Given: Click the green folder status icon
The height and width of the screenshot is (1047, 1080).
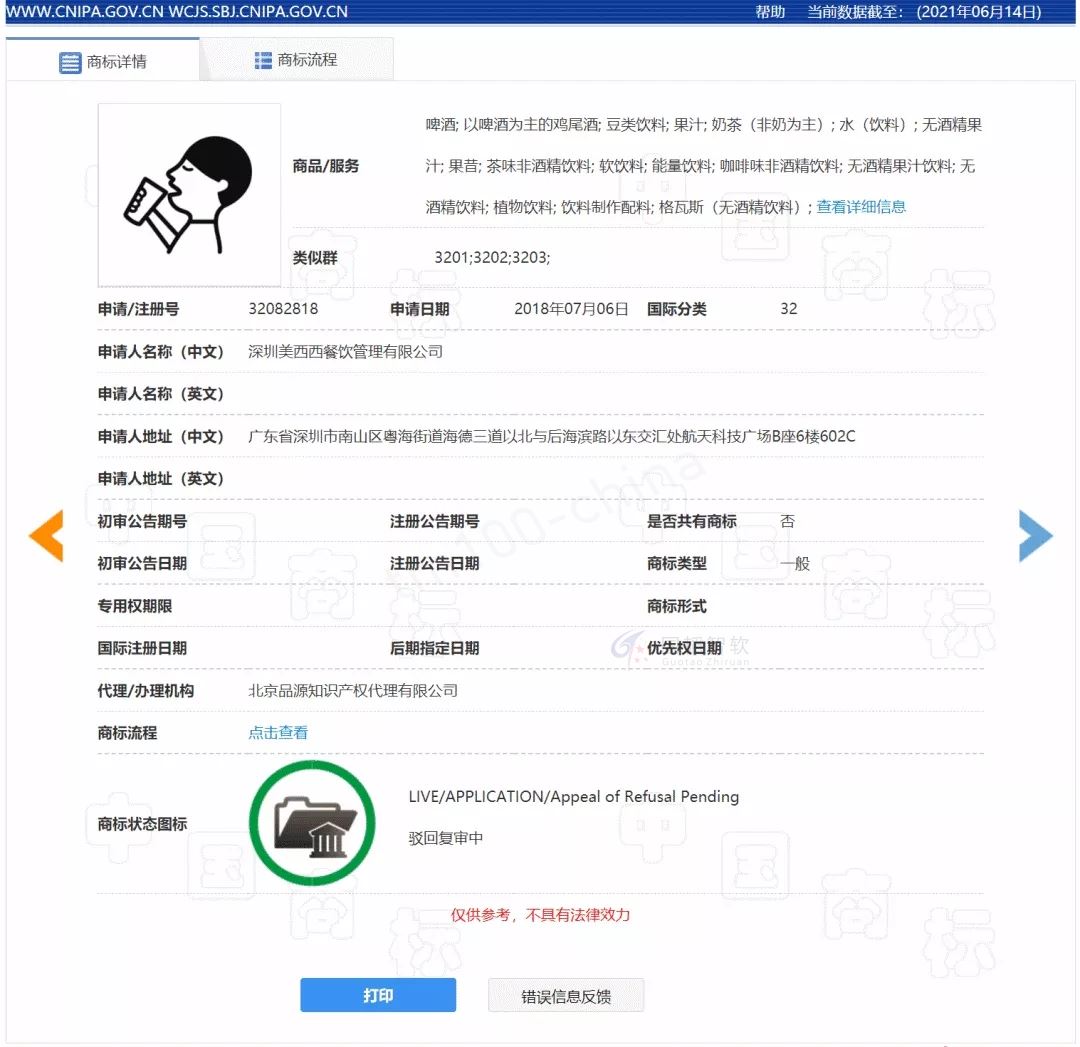Looking at the screenshot, I should tap(312, 823).
